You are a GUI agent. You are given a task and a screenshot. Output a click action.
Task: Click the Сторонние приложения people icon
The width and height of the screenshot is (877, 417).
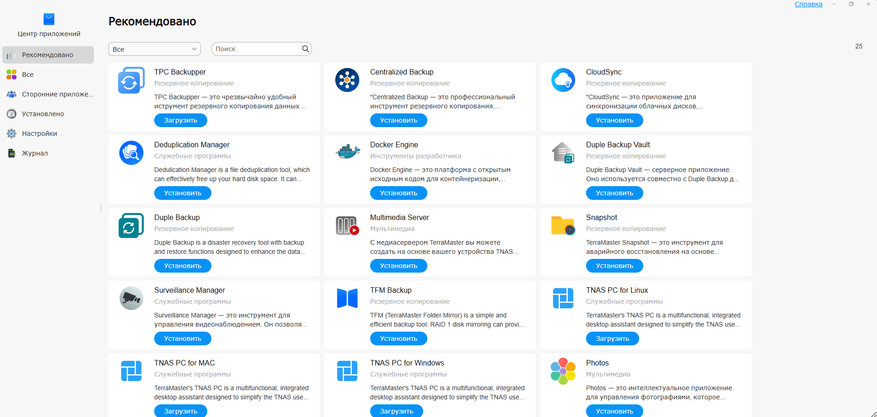[x=11, y=94]
